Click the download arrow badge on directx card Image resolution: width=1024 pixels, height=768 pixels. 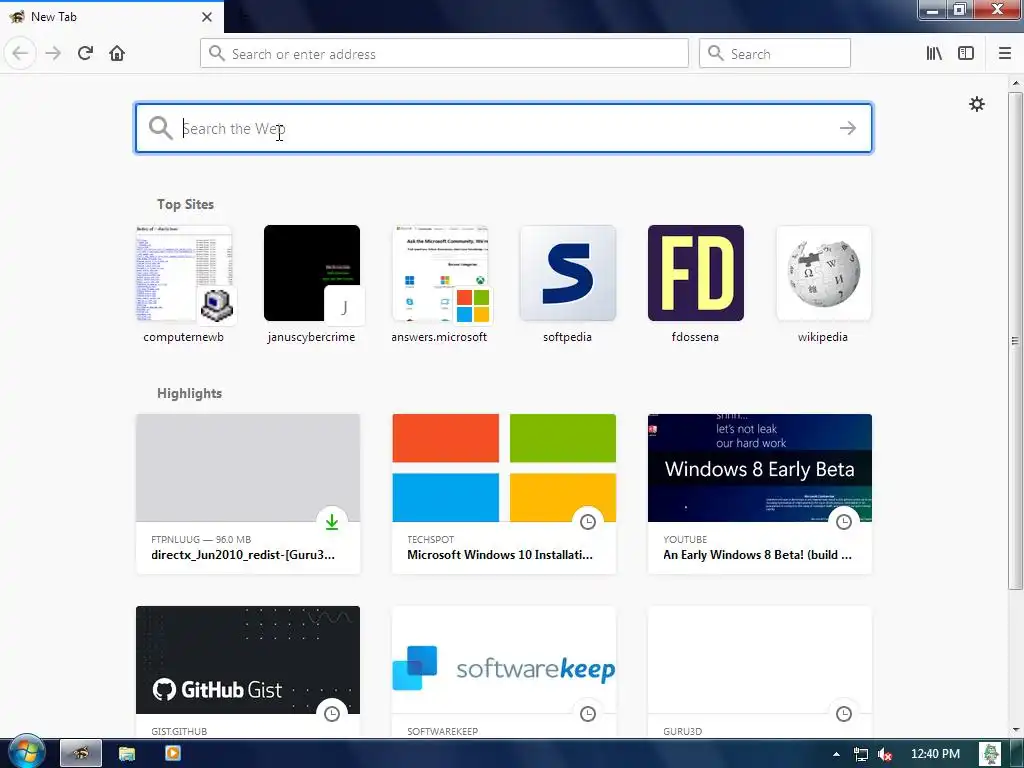[x=332, y=521]
